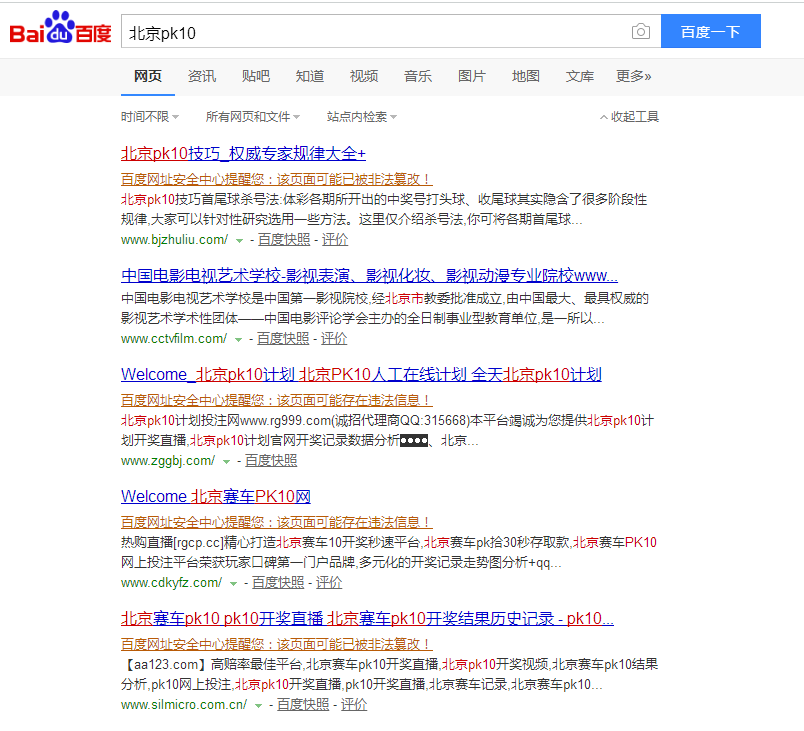Click the Baidu logo
Viewport: 804px width, 731px height.
coord(60,32)
